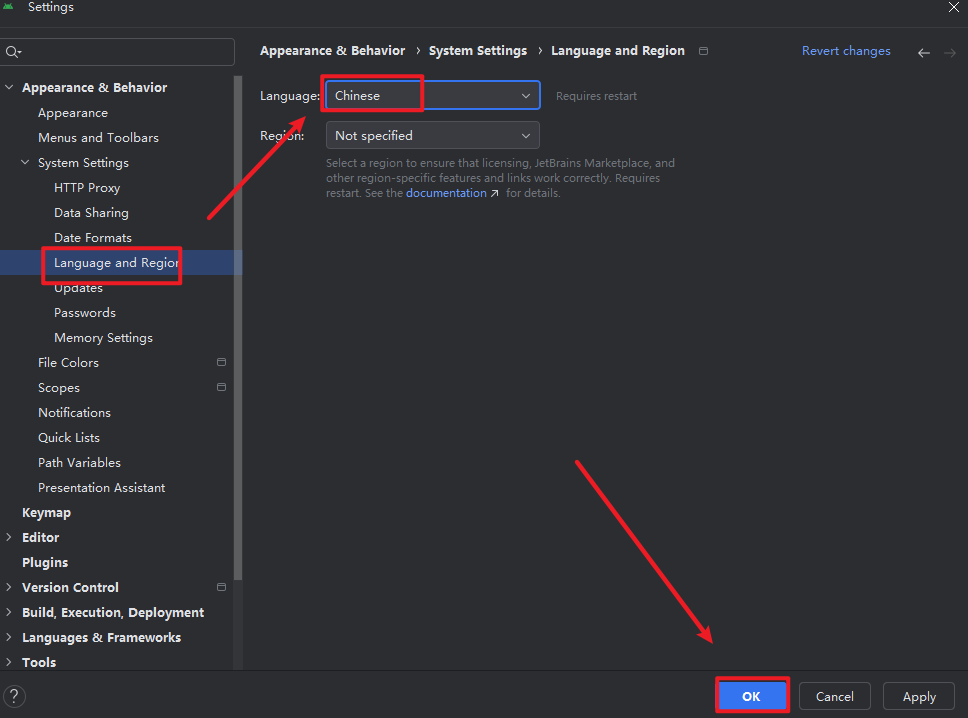Click inside the settings search field
The image size is (968, 718).
(125, 52)
